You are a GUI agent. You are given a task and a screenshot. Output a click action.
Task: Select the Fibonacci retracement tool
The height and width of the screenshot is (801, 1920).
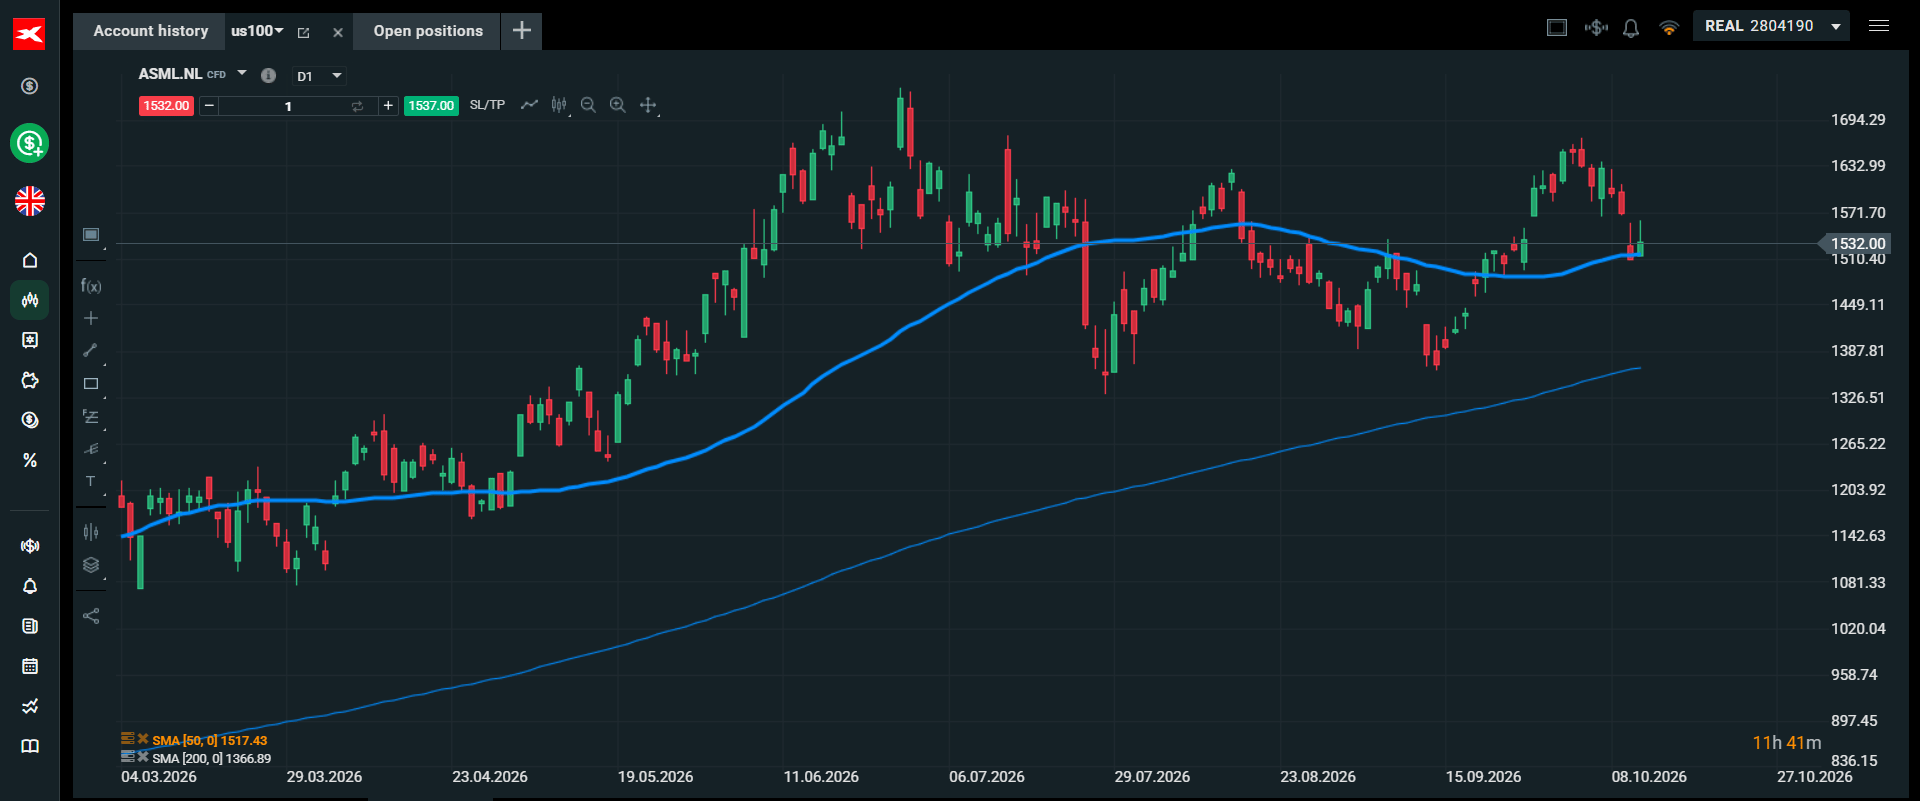coord(91,416)
